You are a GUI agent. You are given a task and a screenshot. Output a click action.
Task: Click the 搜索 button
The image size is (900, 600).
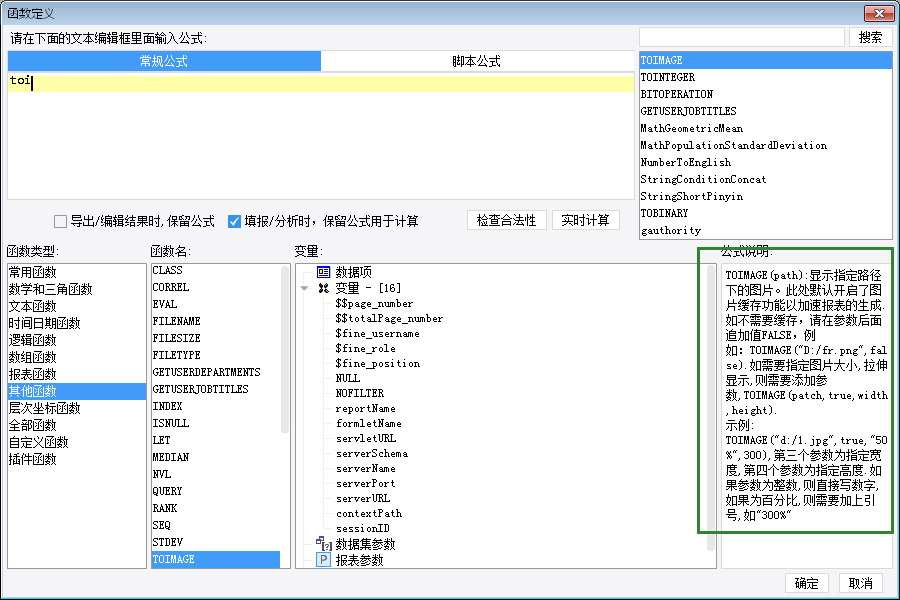[870, 37]
